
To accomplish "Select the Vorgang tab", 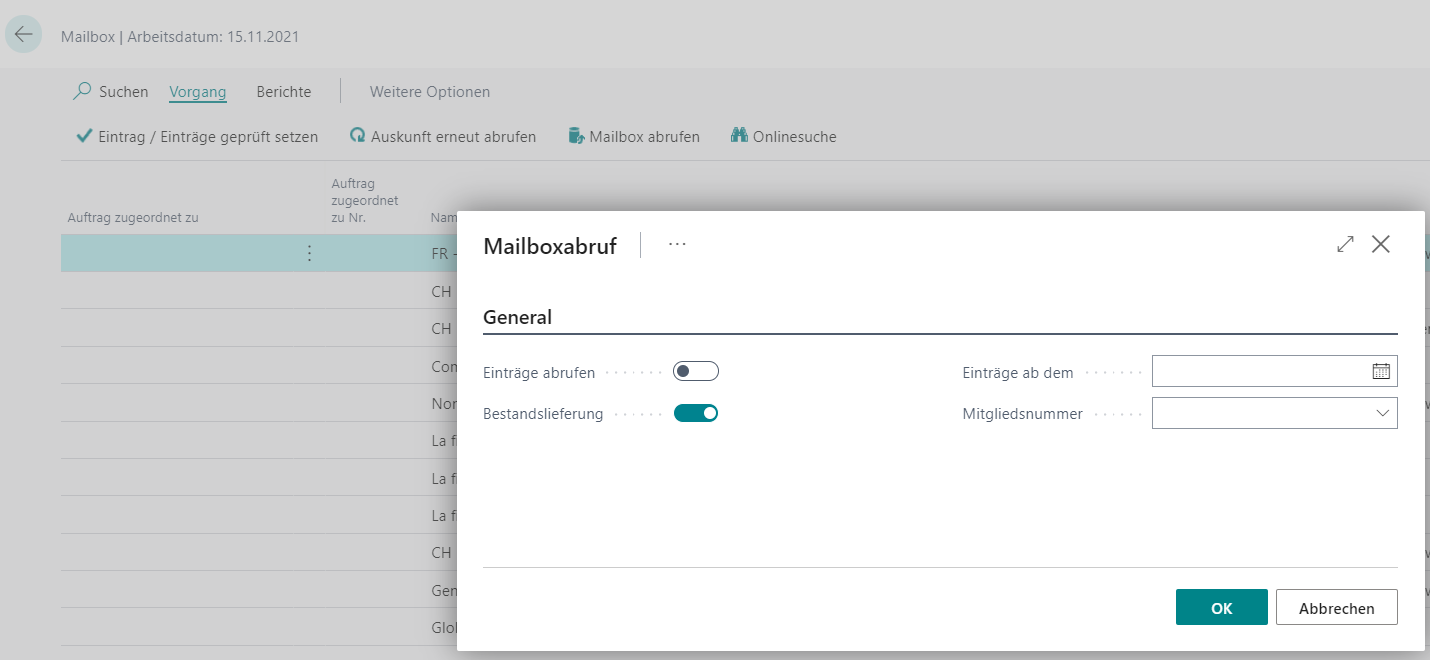I will 198,92.
